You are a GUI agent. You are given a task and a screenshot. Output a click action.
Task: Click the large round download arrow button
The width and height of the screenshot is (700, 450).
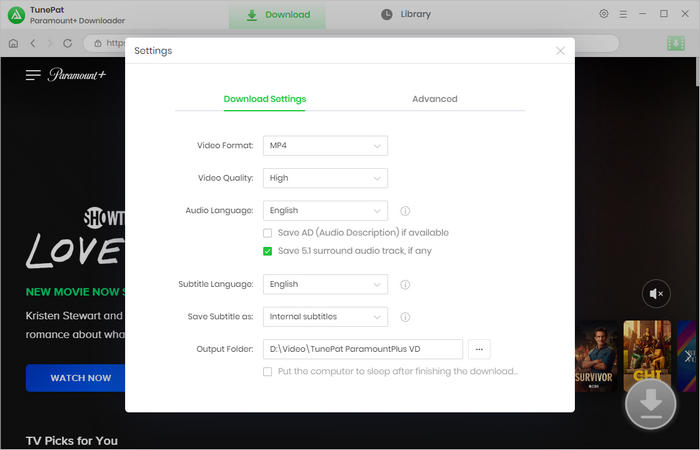coord(650,404)
